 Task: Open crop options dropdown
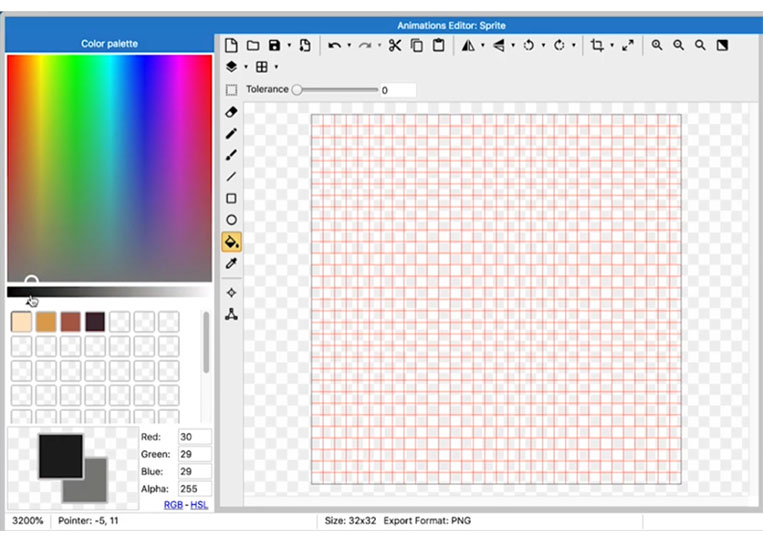612,46
